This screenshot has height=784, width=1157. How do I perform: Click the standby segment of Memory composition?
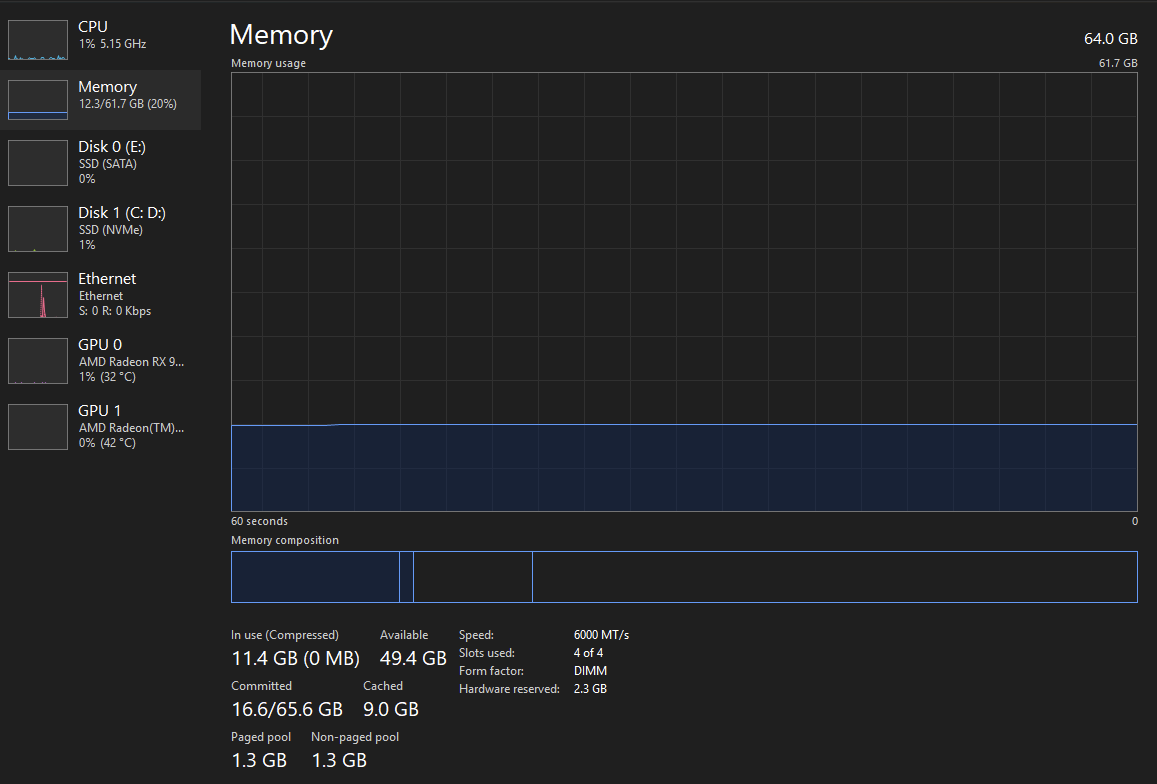click(472, 577)
